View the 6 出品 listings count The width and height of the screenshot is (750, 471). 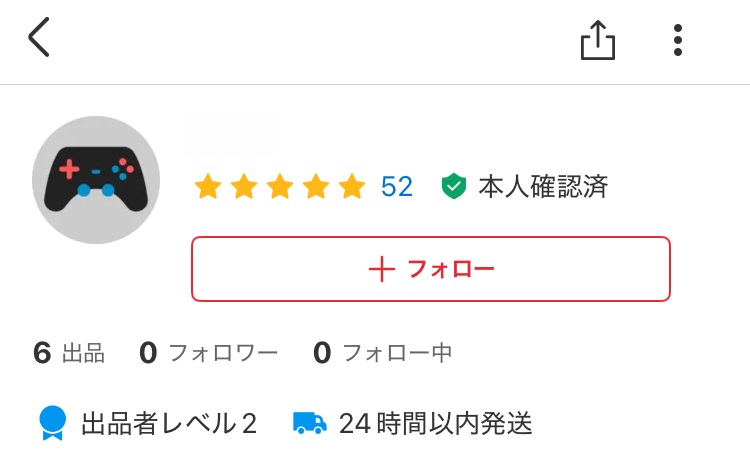pos(69,353)
